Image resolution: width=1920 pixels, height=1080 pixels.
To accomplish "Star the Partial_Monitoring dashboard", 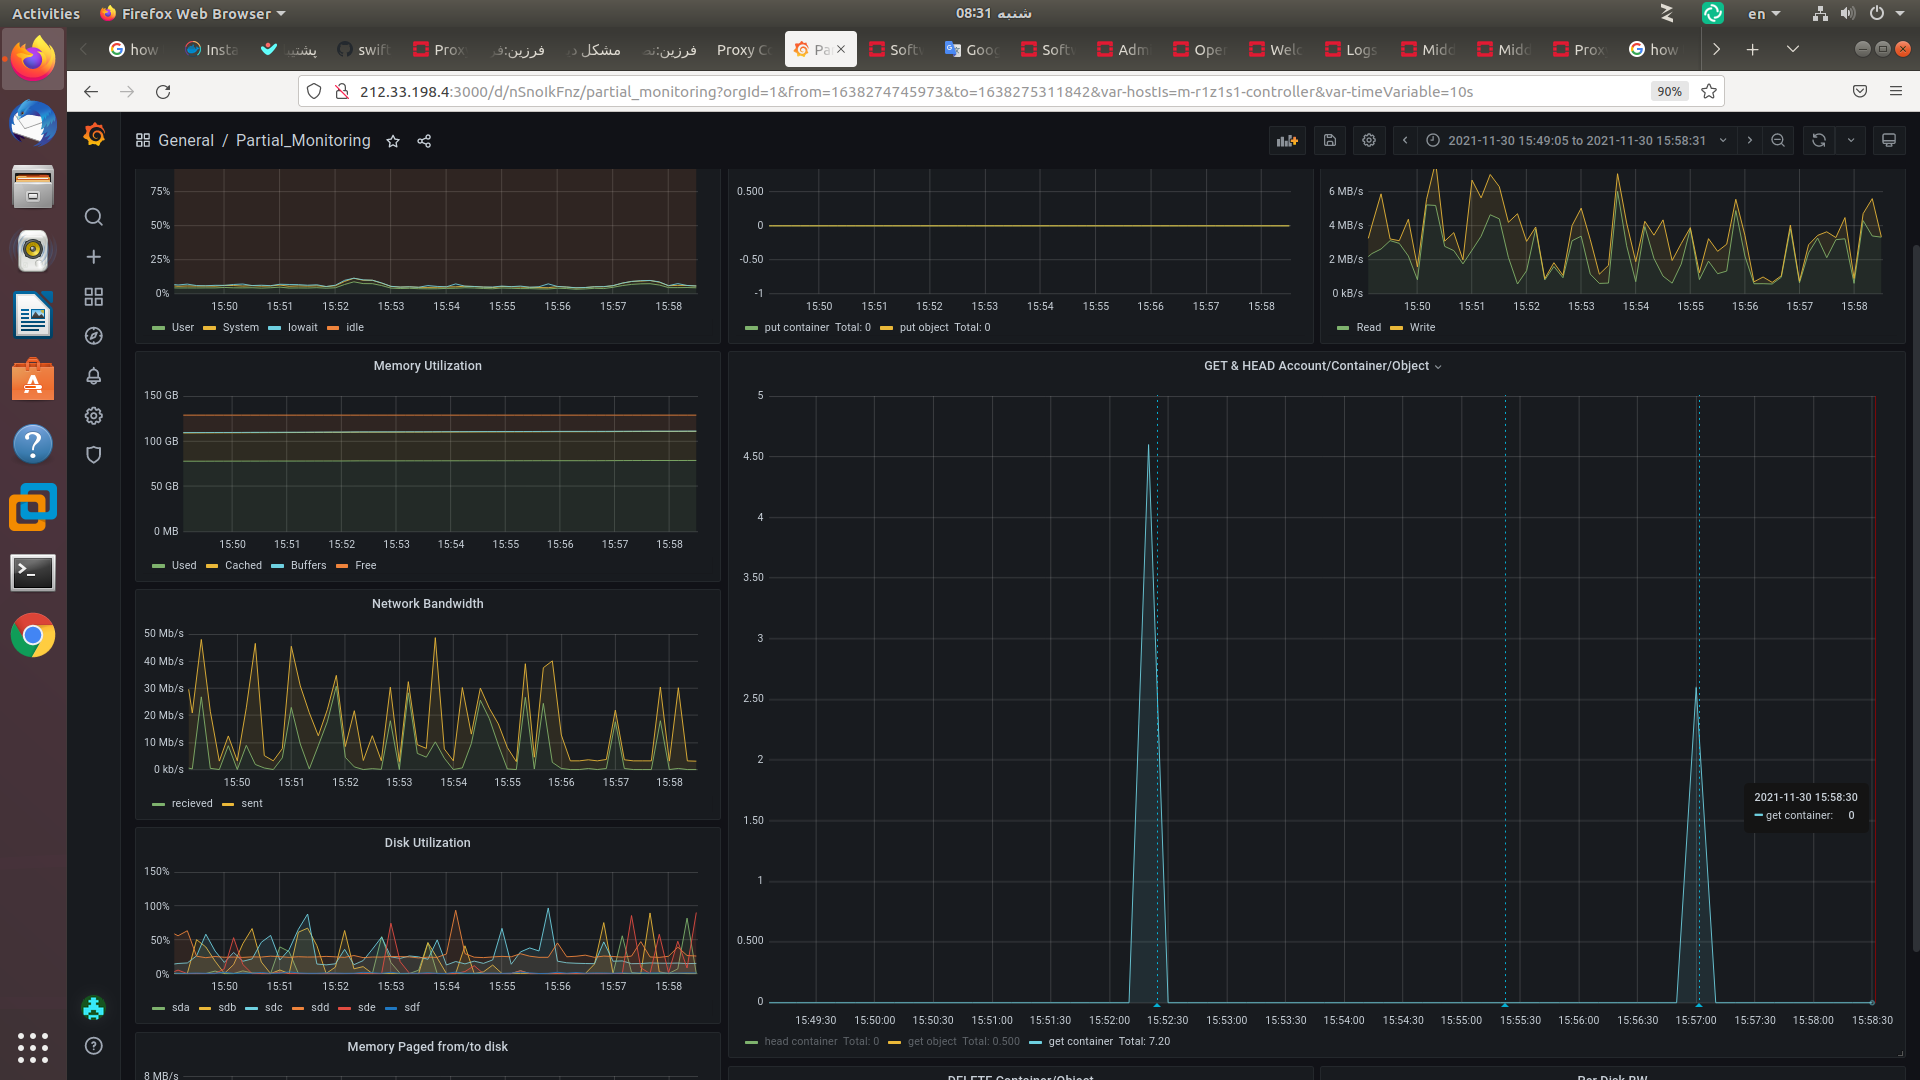I will (x=393, y=141).
